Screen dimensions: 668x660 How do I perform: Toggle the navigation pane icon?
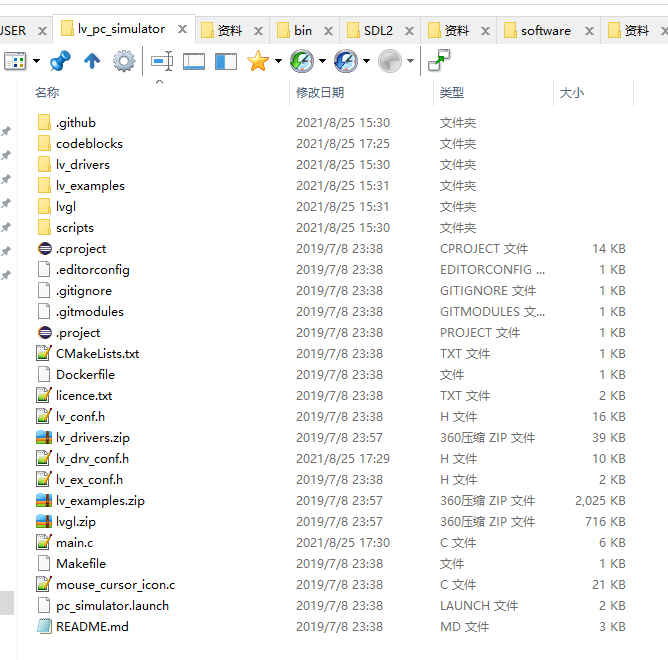226,61
